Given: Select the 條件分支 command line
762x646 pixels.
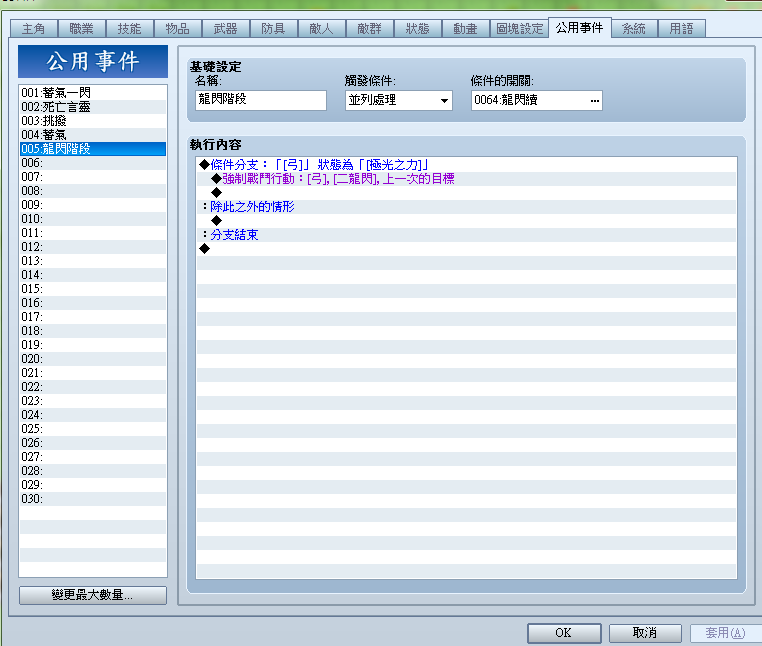Looking at the screenshot, I should pos(467,165).
